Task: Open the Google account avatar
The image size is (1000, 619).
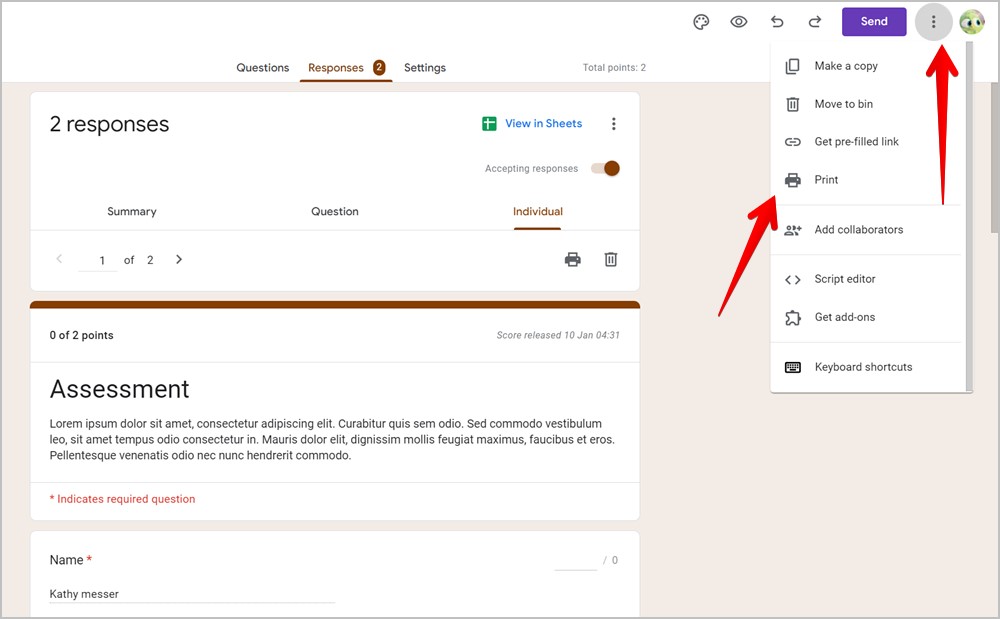Action: coord(972,22)
